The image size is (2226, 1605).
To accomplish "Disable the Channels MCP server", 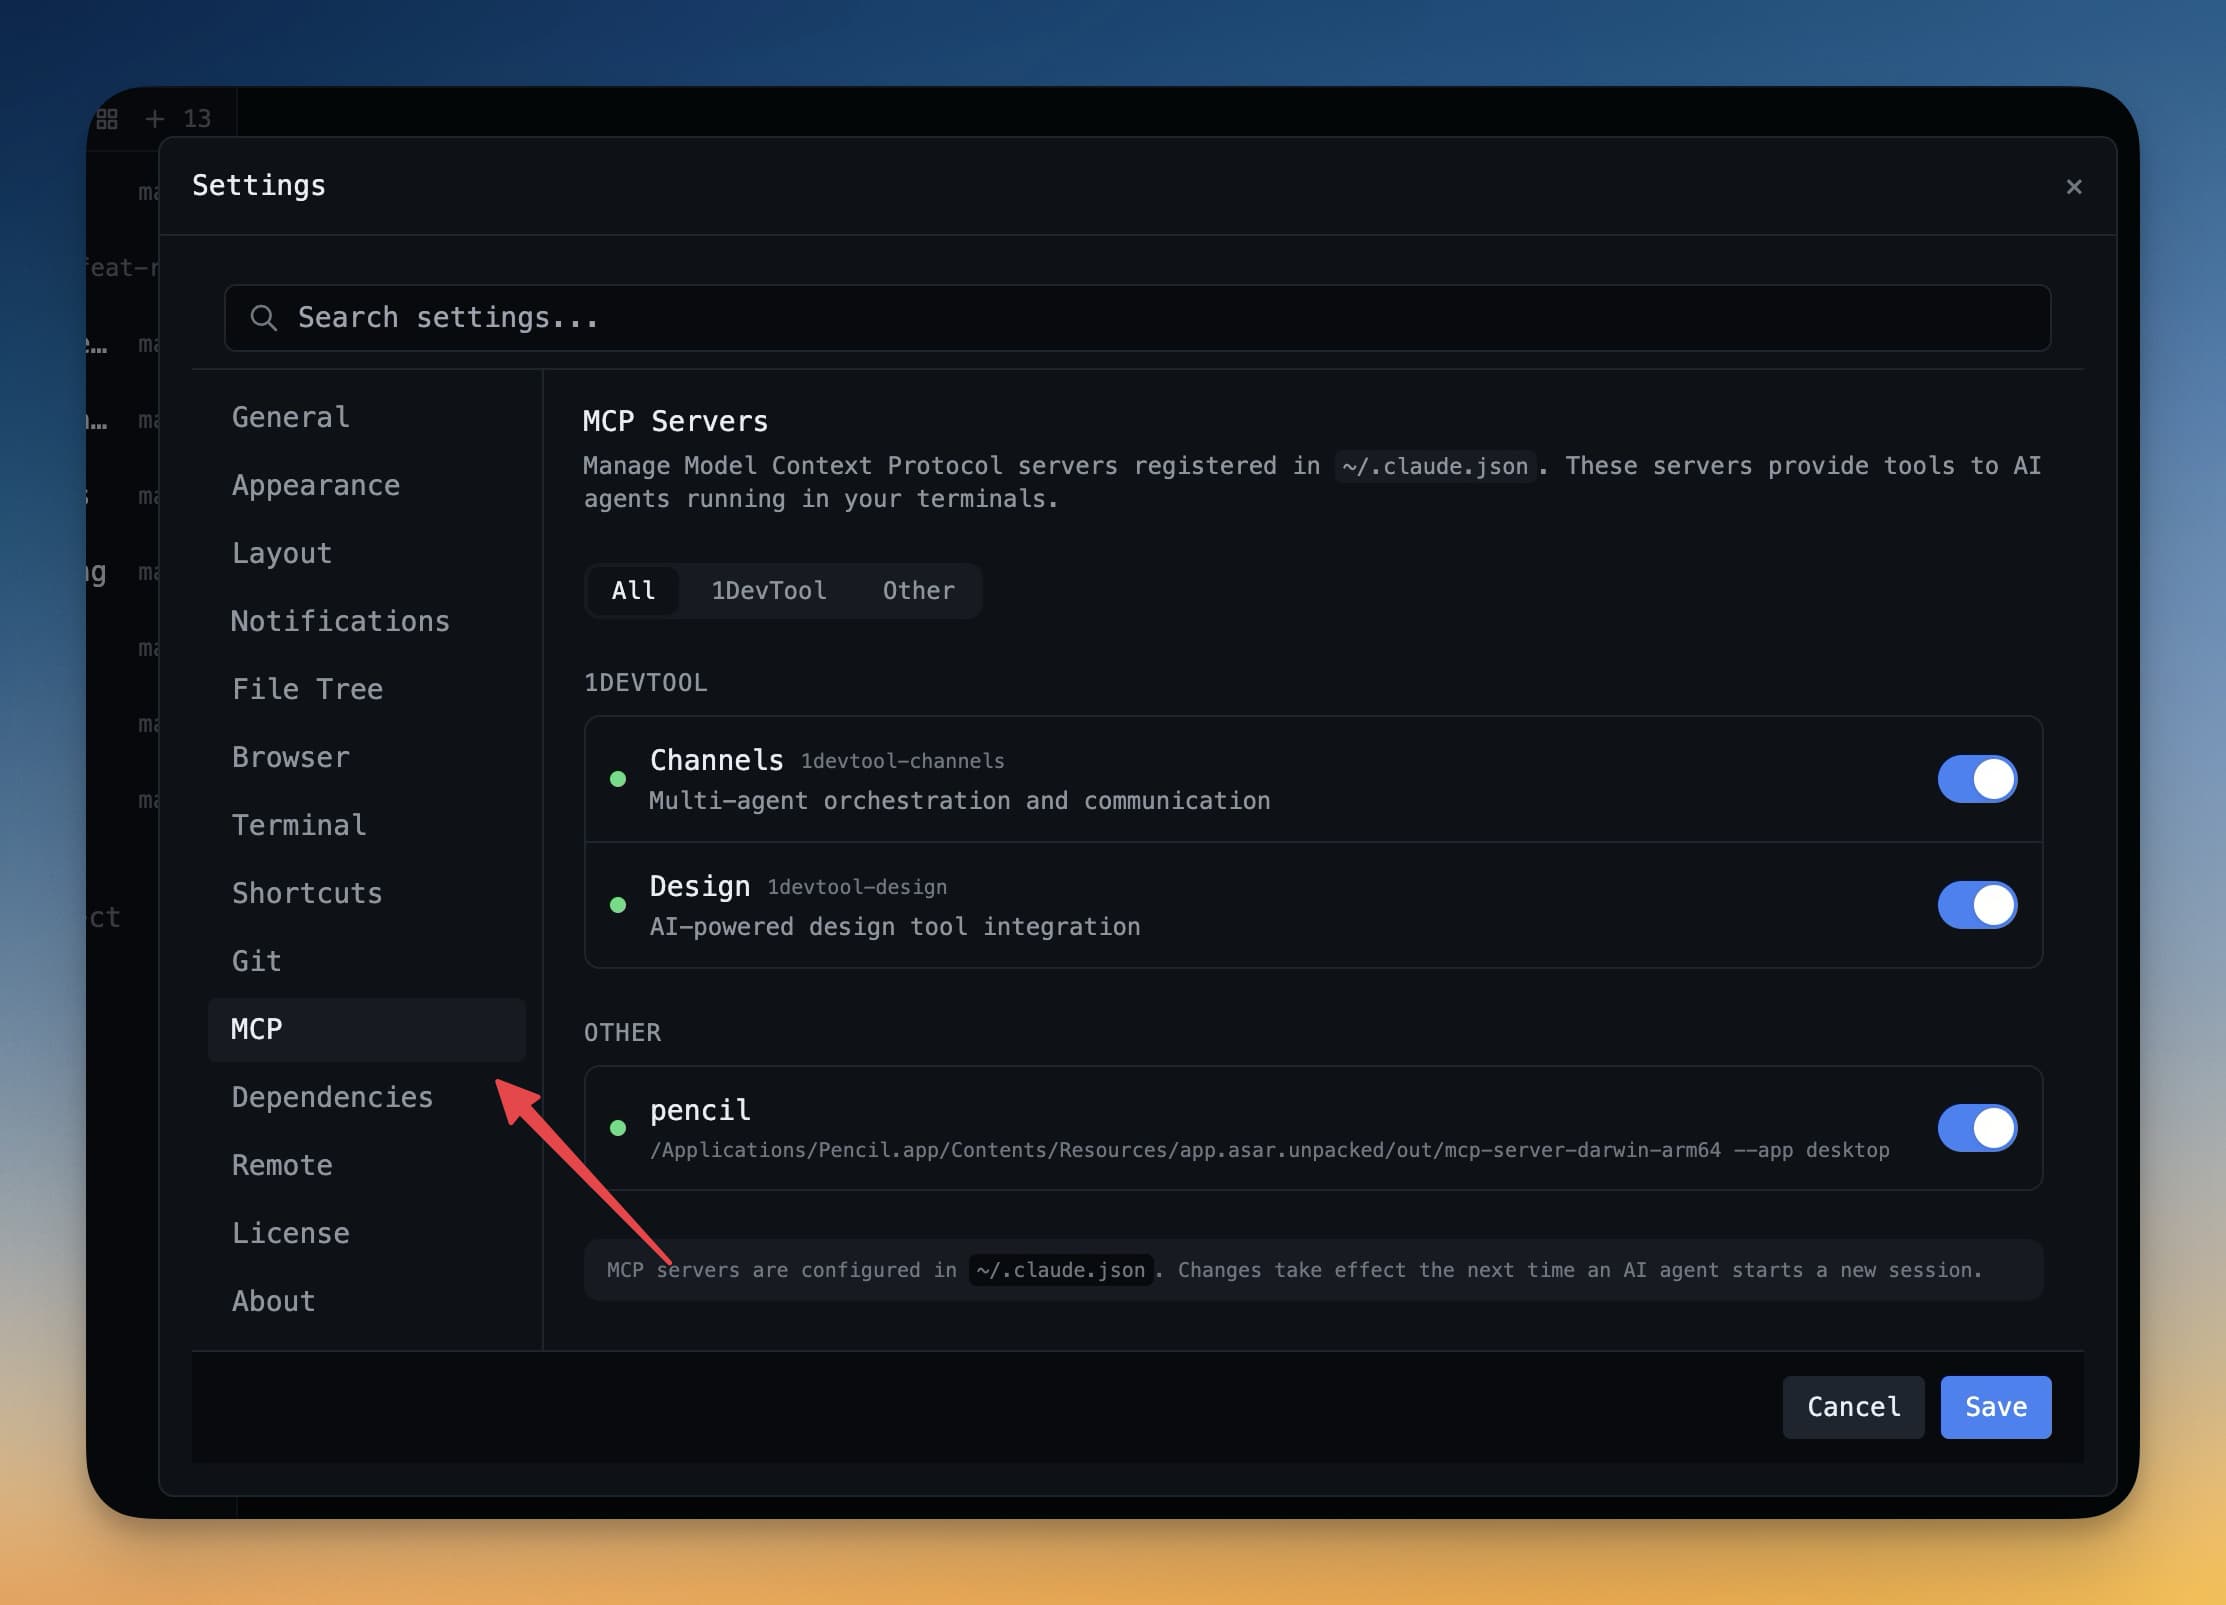I will pyautogui.click(x=1977, y=779).
